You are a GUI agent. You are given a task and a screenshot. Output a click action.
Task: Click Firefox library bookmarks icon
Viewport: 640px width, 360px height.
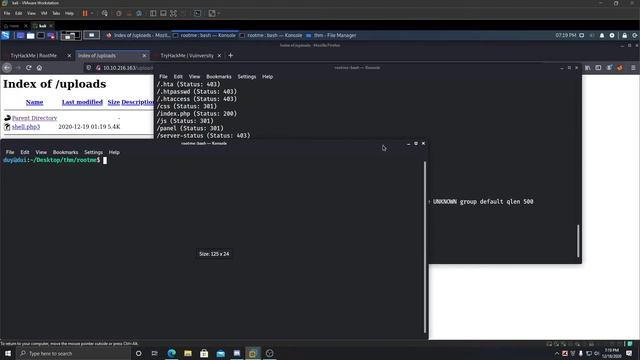click(x=588, y=68)
